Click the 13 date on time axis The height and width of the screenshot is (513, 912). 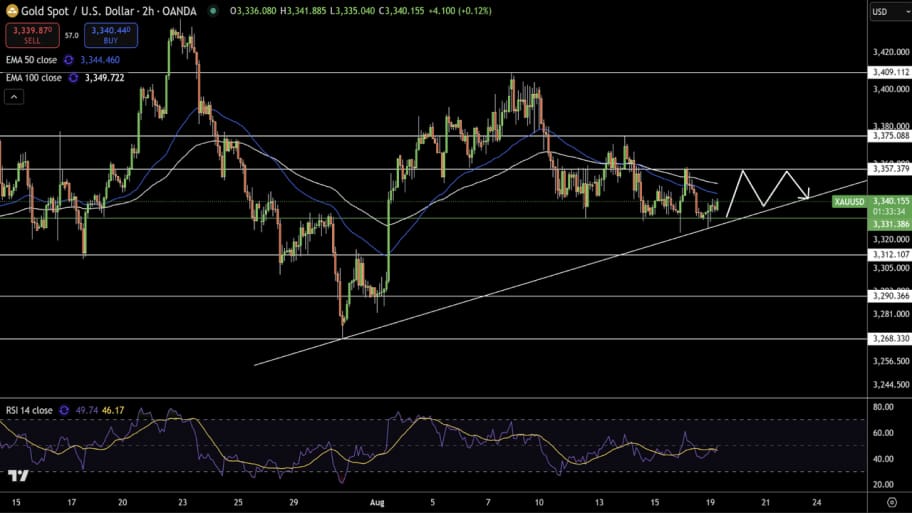(599, 503)
